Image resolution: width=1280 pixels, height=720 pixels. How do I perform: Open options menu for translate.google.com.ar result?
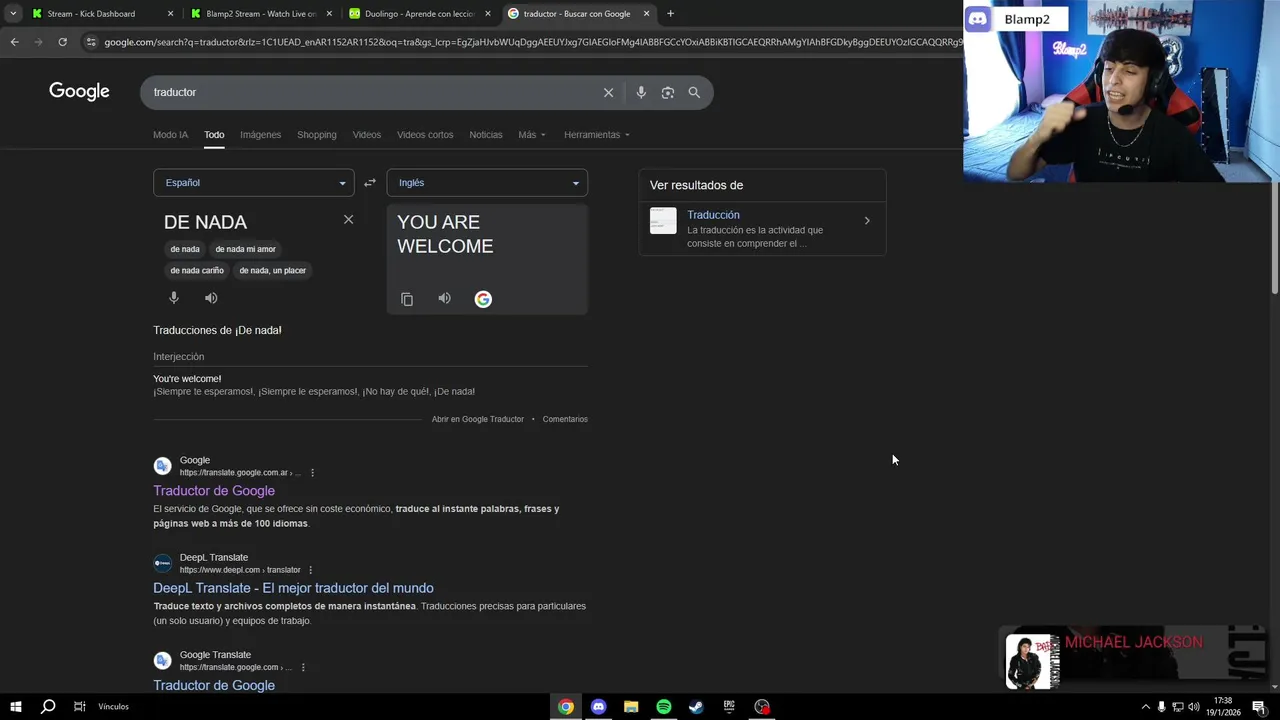pos(312,473)
